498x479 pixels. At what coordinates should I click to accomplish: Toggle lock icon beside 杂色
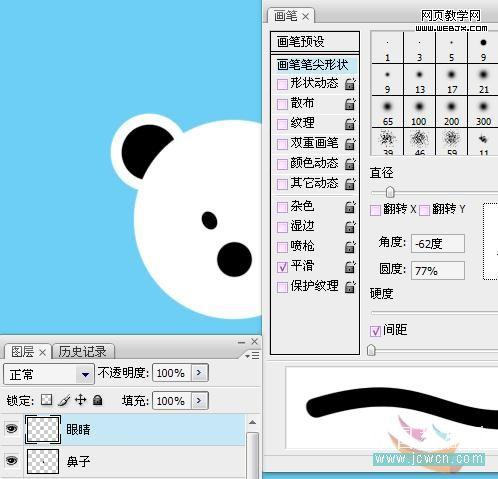click(x=350, y=207)
